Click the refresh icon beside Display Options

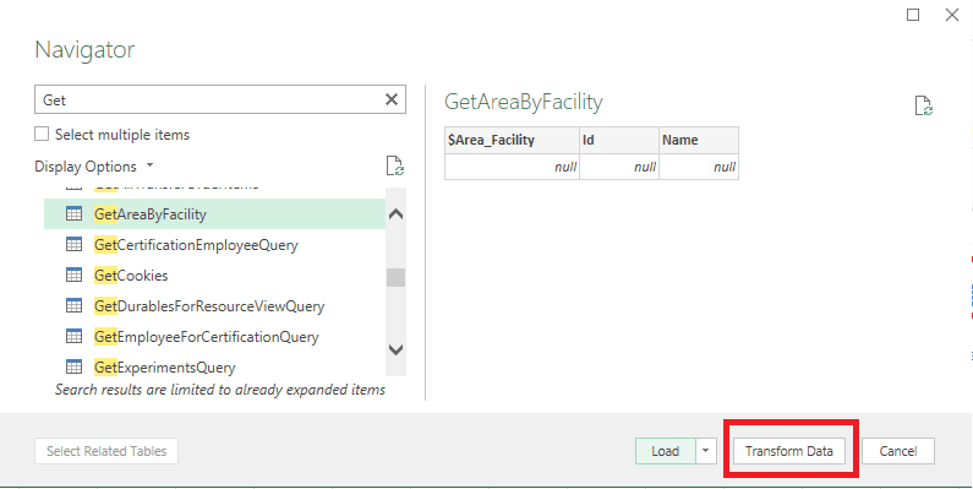click(395, 166)
